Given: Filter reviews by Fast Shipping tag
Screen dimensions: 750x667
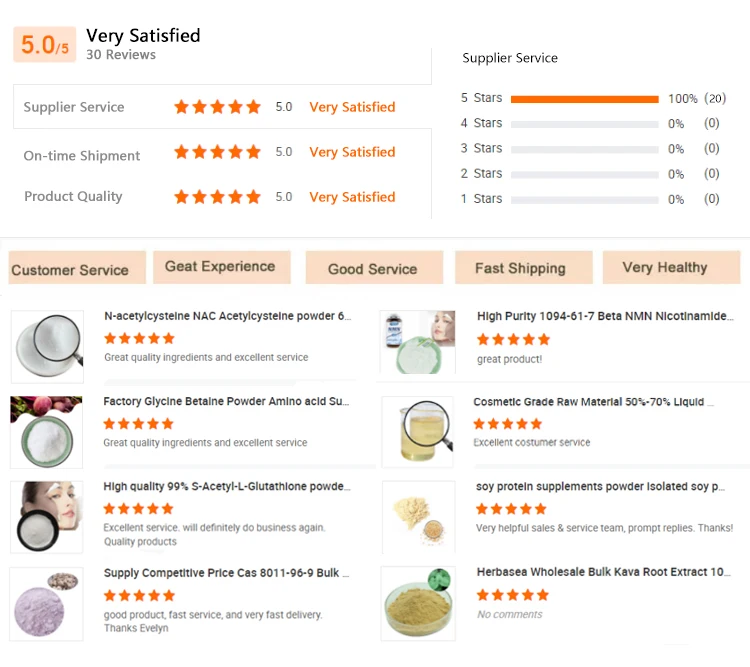Looking at the screenshot, I should click(x=520, y=268).
